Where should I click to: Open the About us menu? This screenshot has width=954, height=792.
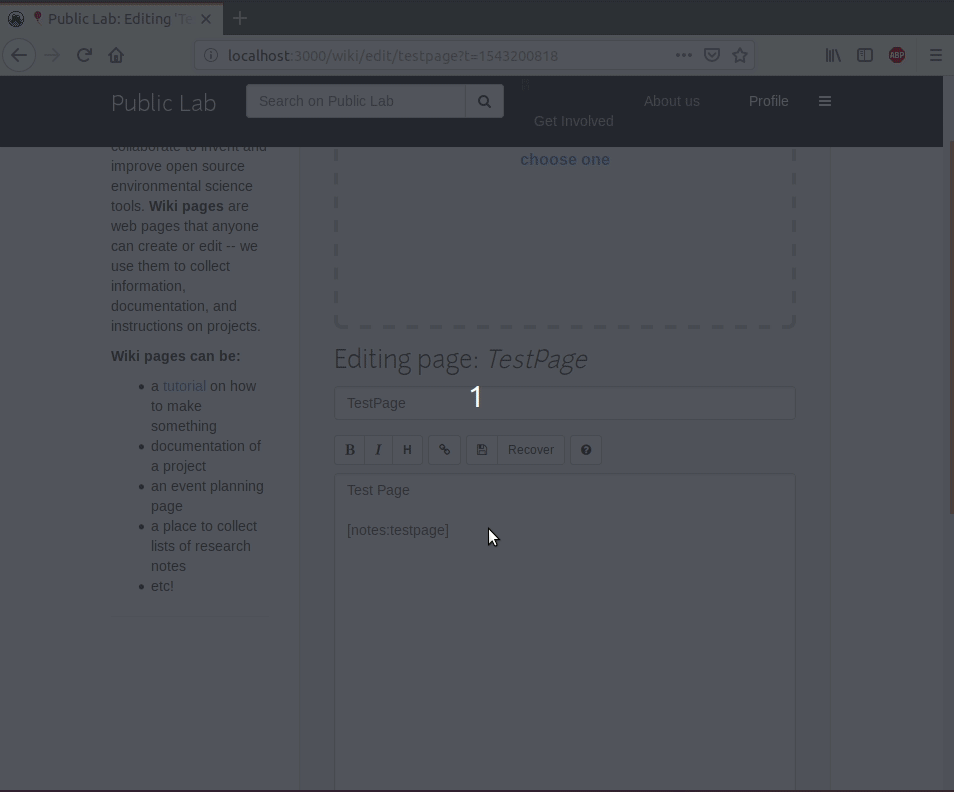[671, 101]
